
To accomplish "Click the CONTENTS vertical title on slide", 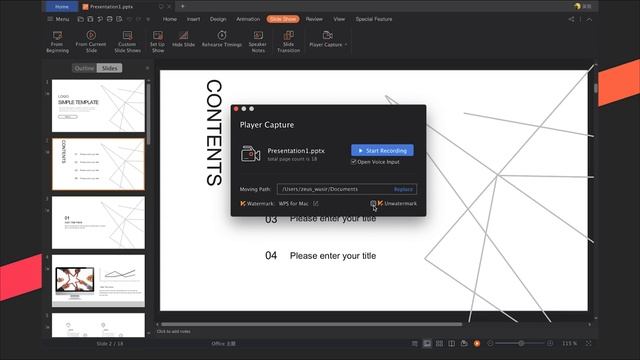I will pyautogui.click(x=214, y=133).
